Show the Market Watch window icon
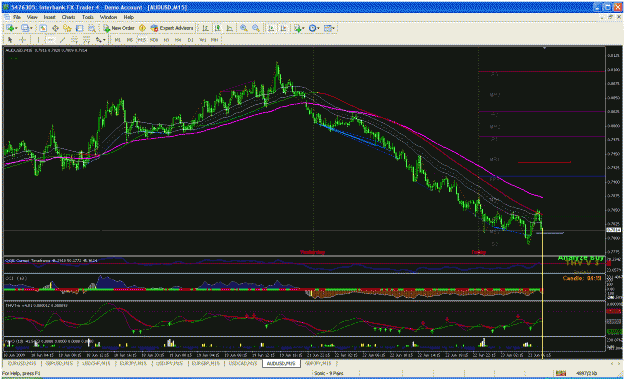The height and width of the screenshot is (379, 625). (43, 28)
